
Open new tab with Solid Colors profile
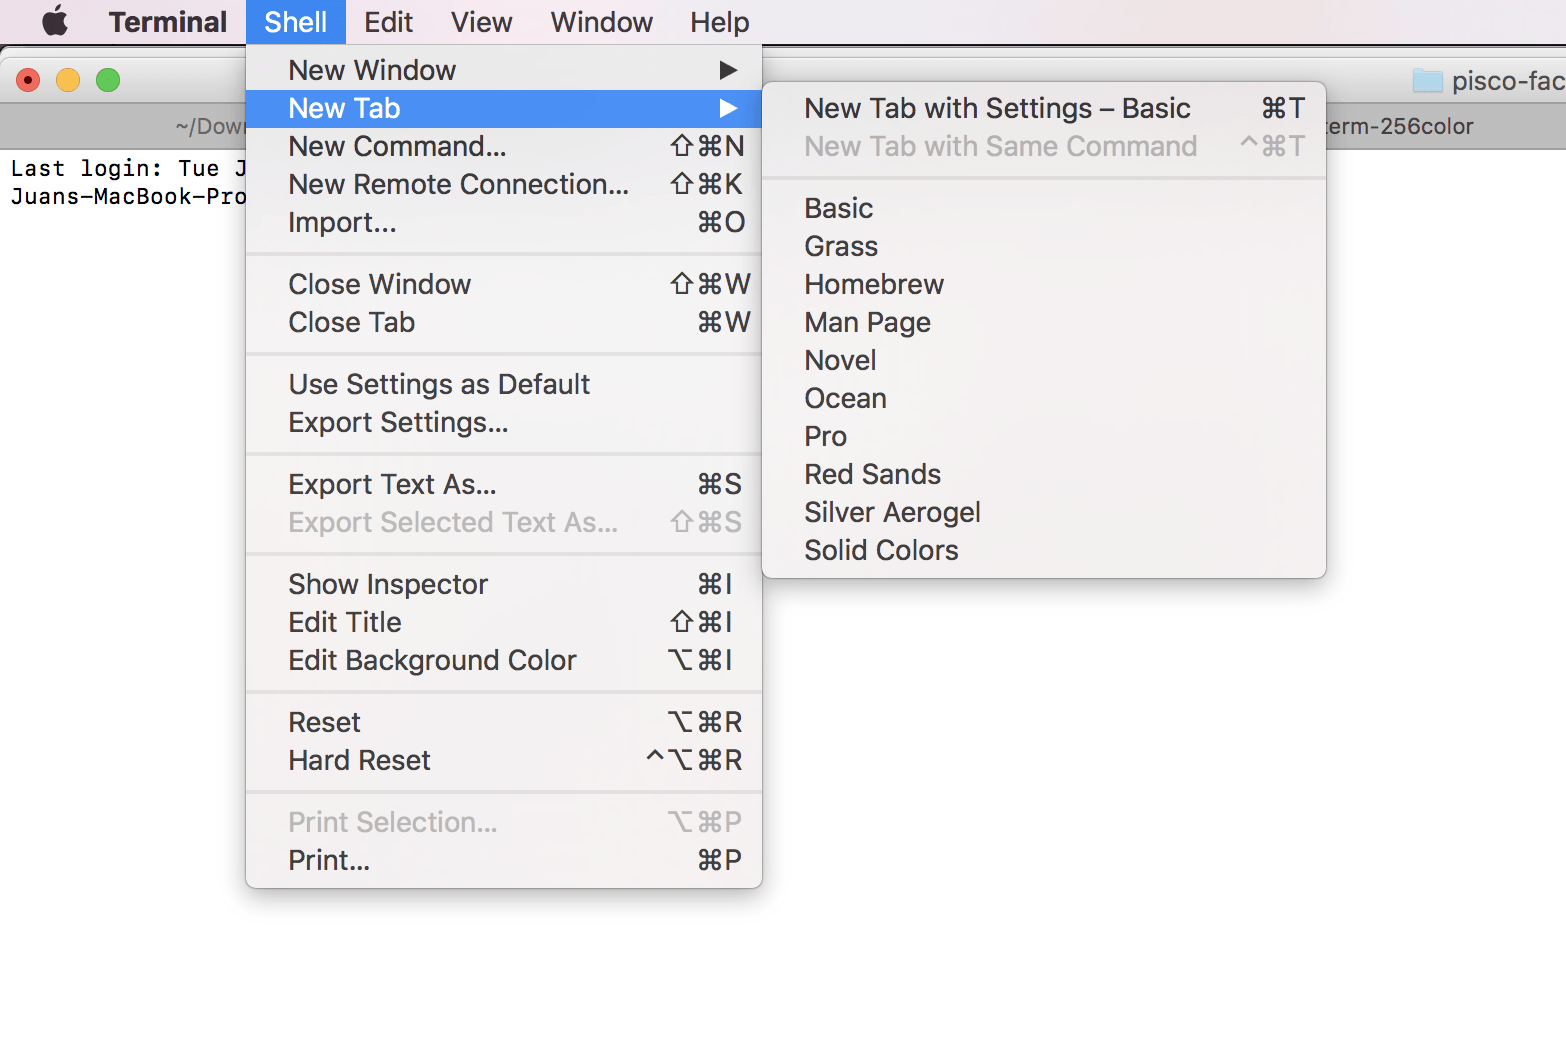pos(1044,550)
